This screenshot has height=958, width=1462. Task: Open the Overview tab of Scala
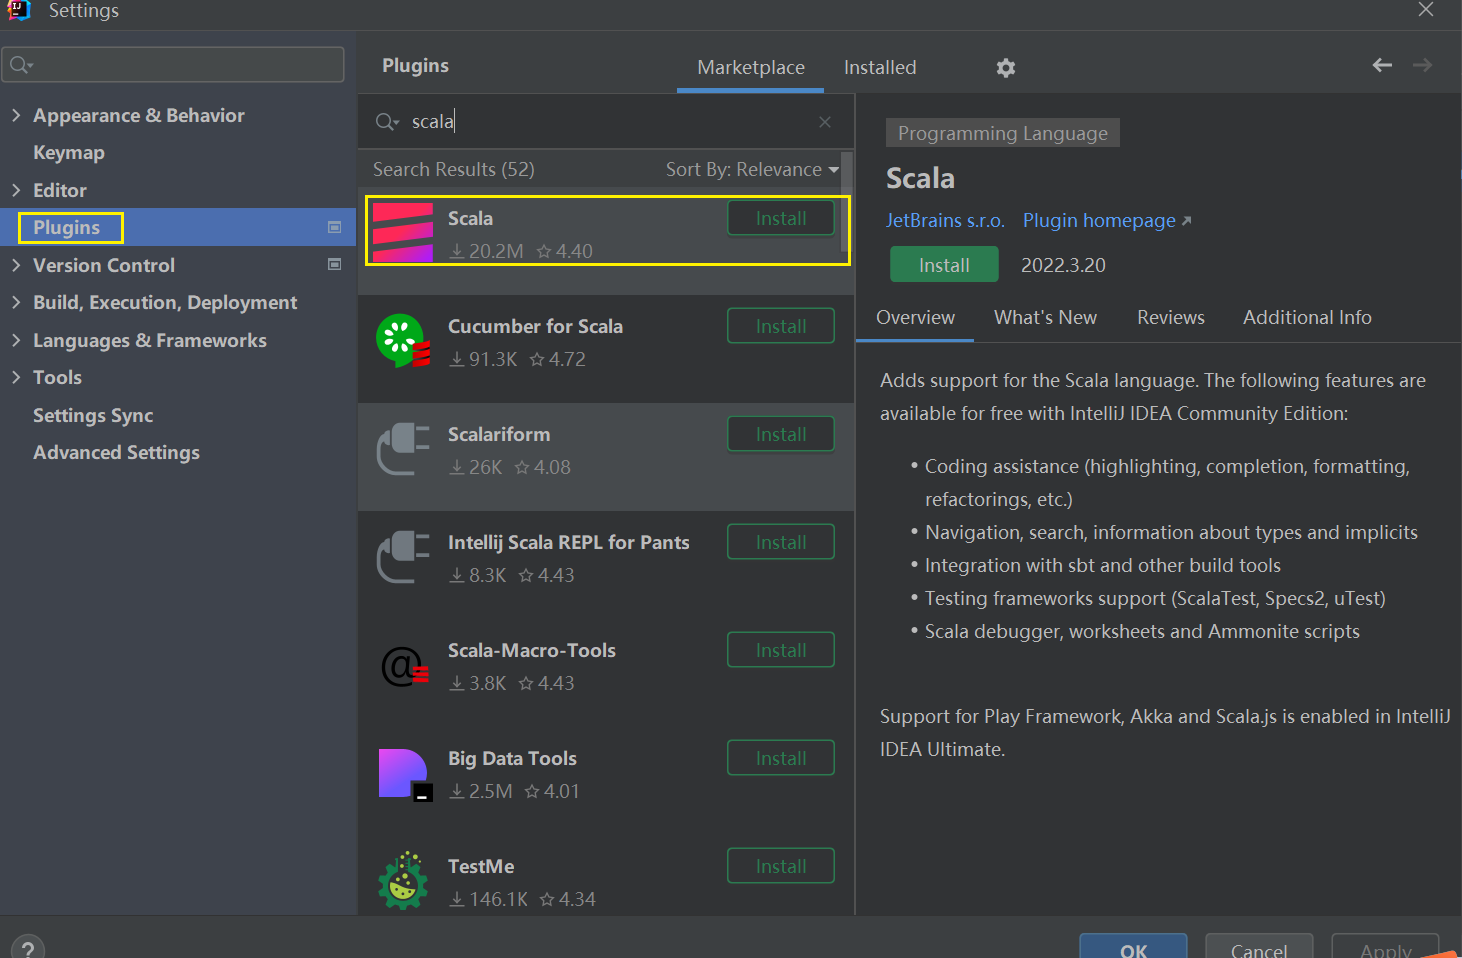[x=915, y=317]
